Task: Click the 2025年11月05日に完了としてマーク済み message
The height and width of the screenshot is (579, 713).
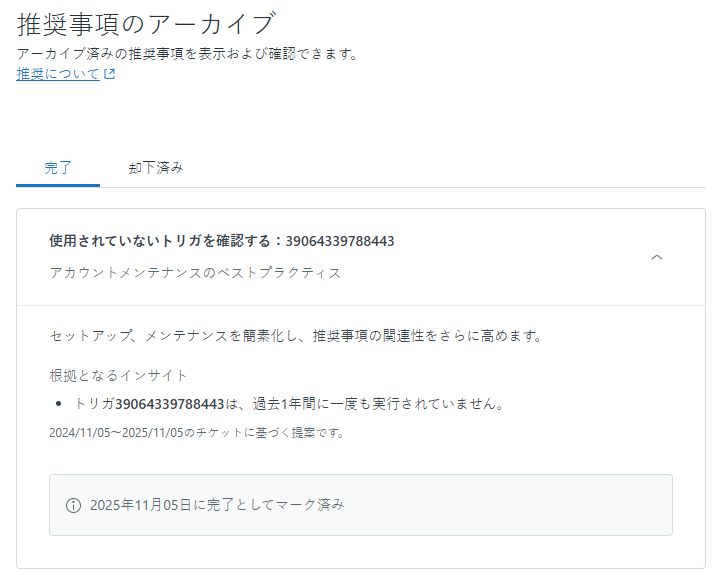Action: [x=217, y=505]
